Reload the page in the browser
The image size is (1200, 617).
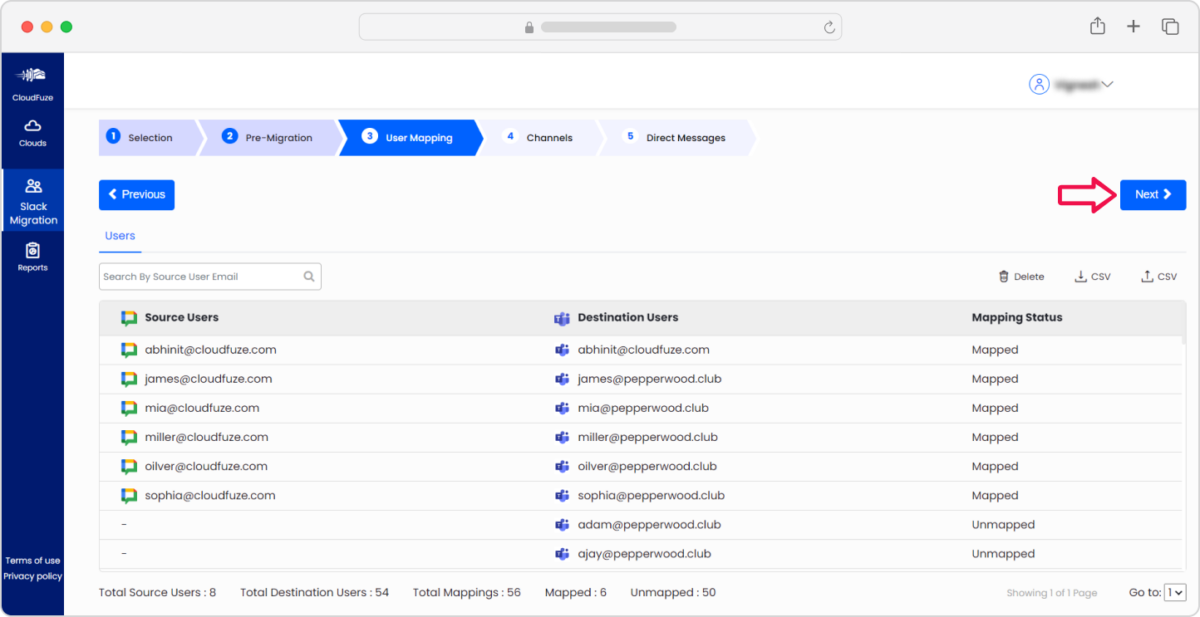[828, 27]
